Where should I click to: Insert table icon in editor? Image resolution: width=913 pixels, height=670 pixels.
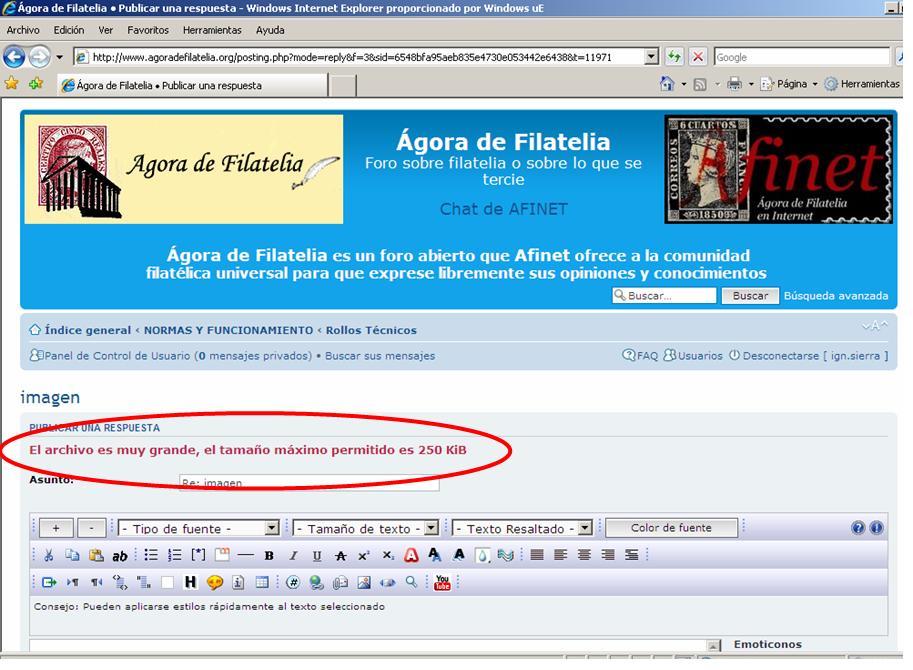pos(262,582)
